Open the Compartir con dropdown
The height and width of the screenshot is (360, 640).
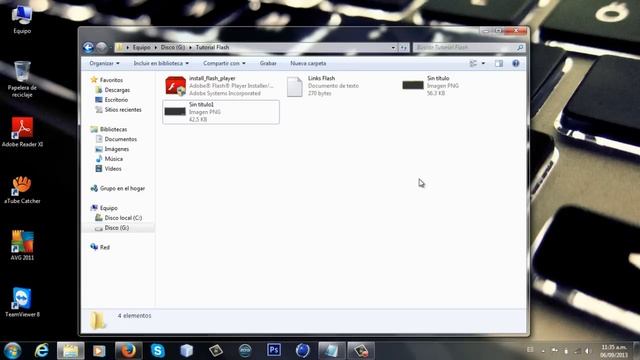pyautogui.click(x=224, y=63)
